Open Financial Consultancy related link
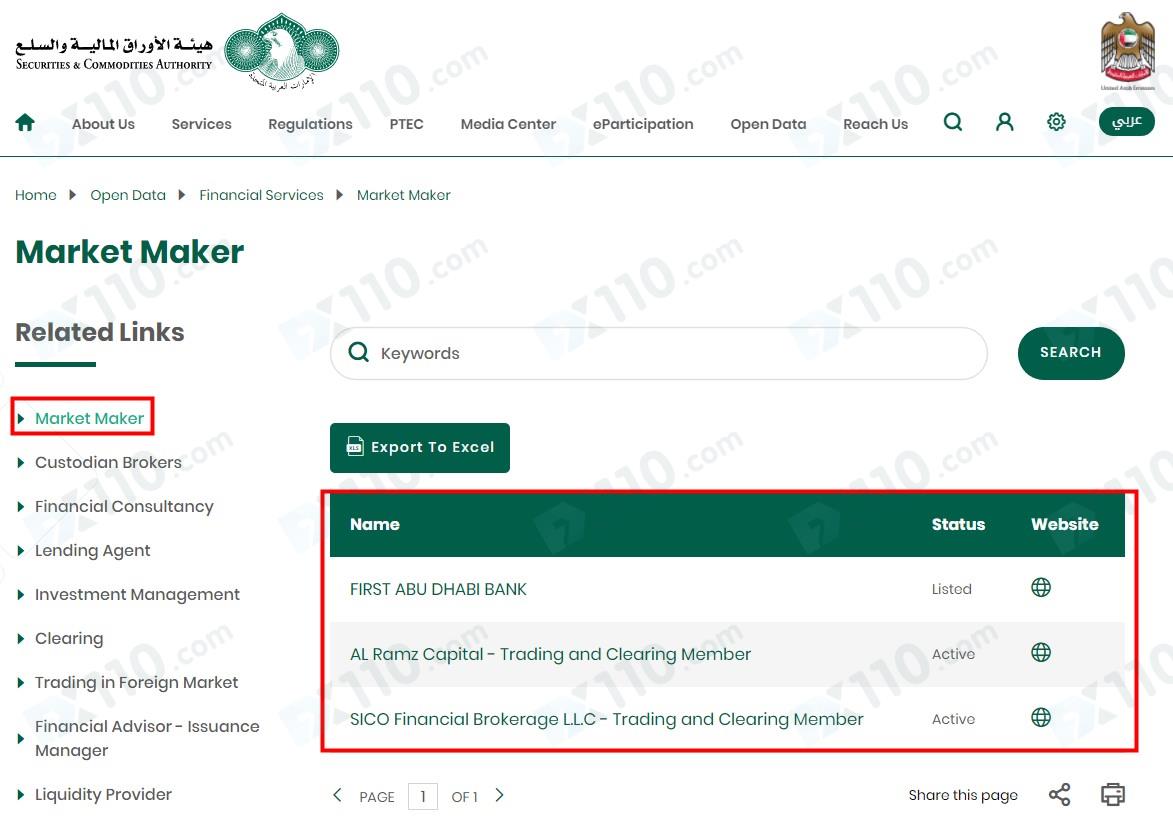The height and width of the screenshot is (817, 1173). coord(124,507)
